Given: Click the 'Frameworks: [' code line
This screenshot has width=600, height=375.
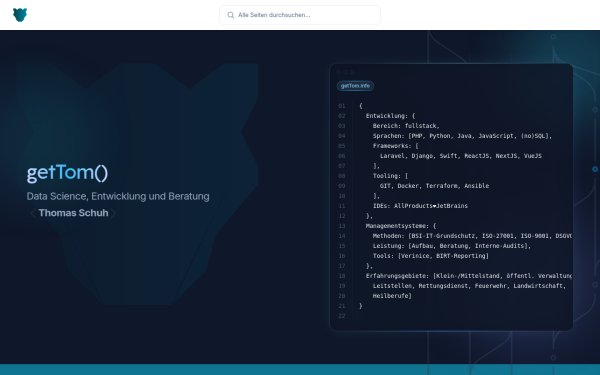Looking at the screenshot, I should point(396,146).
